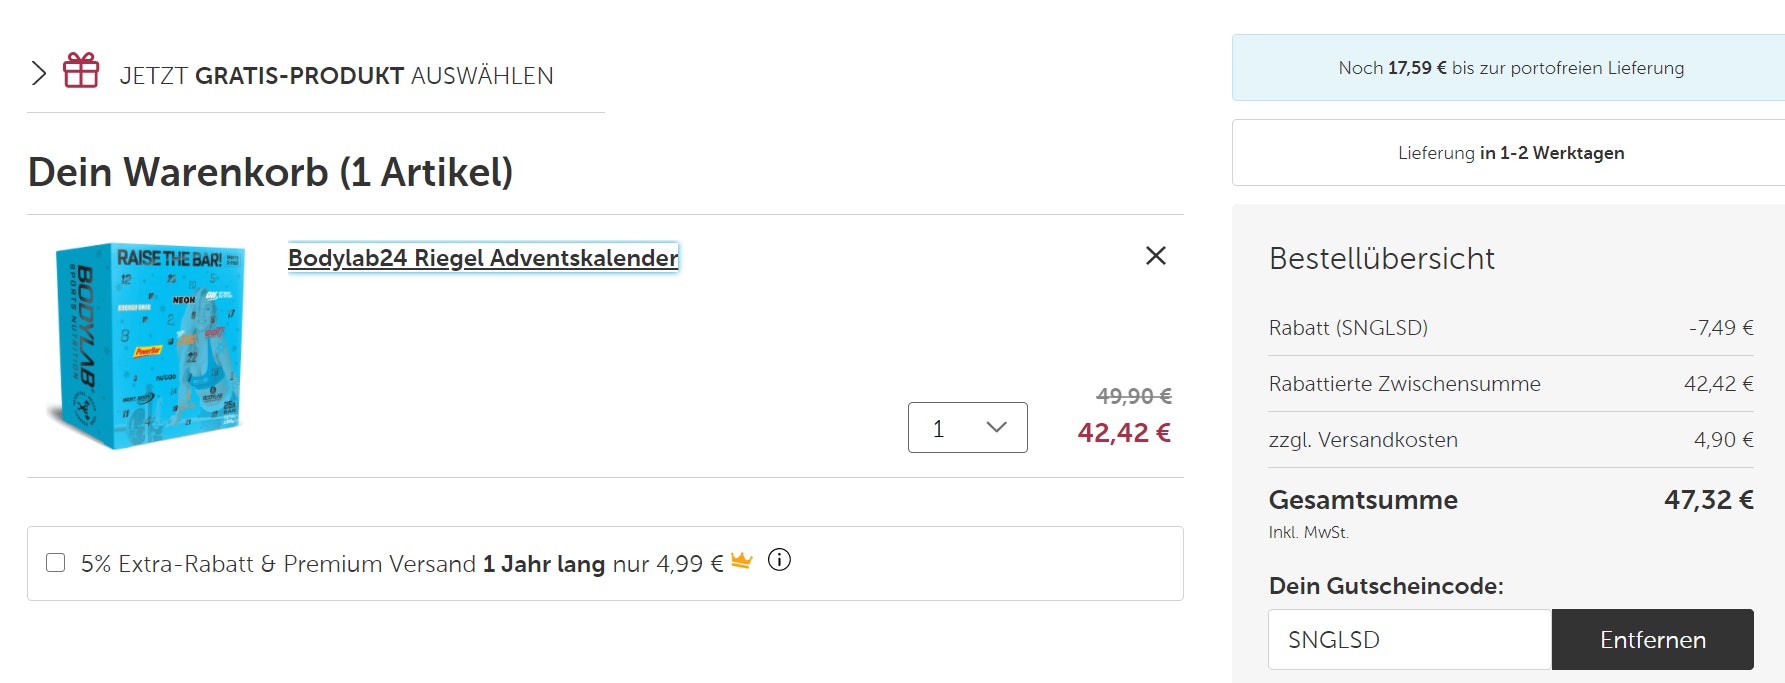
Task: Click the 5% Extra-Rabatt Premium Versand label
Action: 400,564
